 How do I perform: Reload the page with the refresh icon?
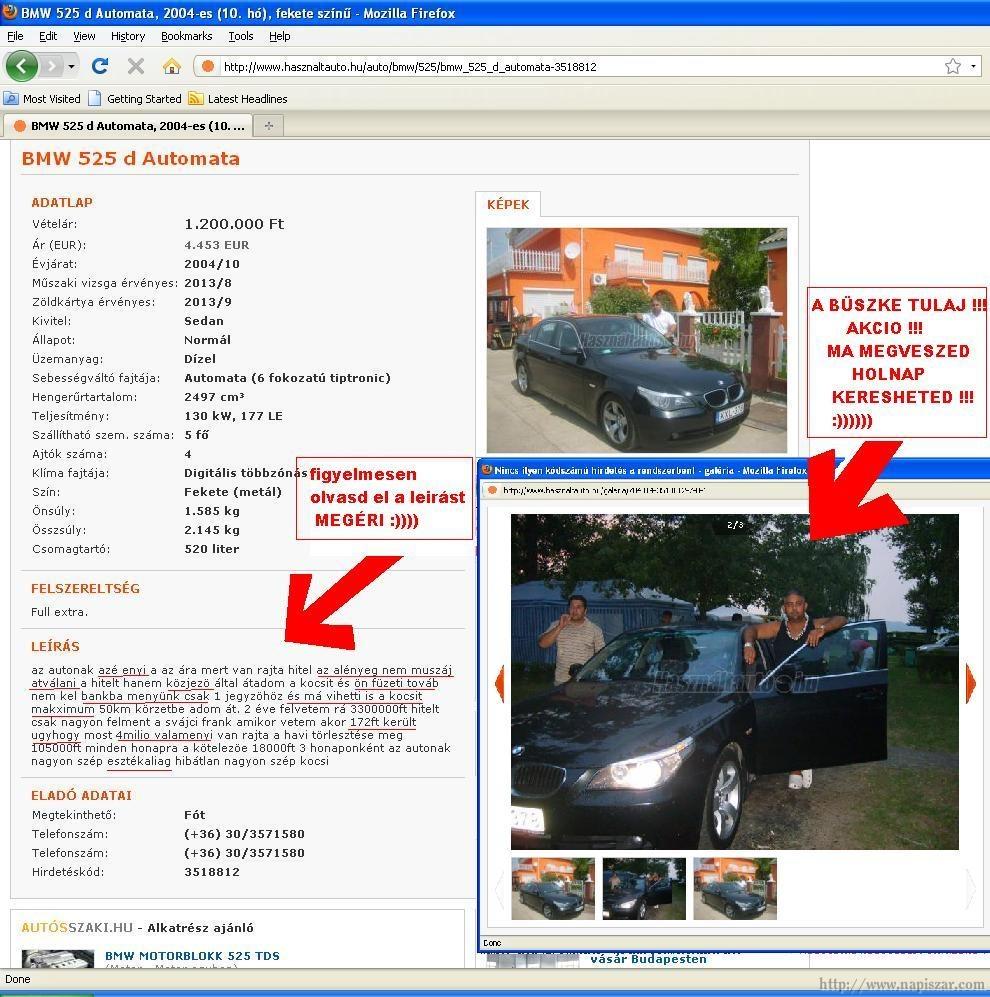100,65
